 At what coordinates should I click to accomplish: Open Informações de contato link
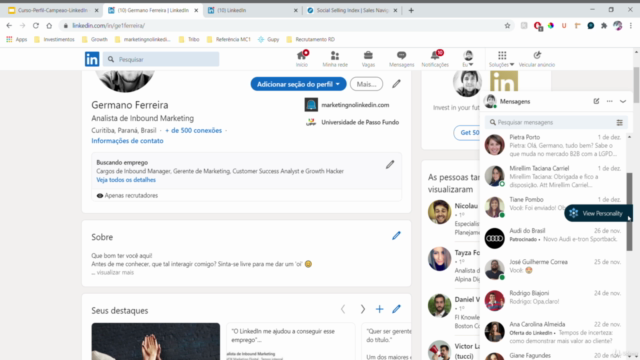pyautogui.click(x=127, y=141)
